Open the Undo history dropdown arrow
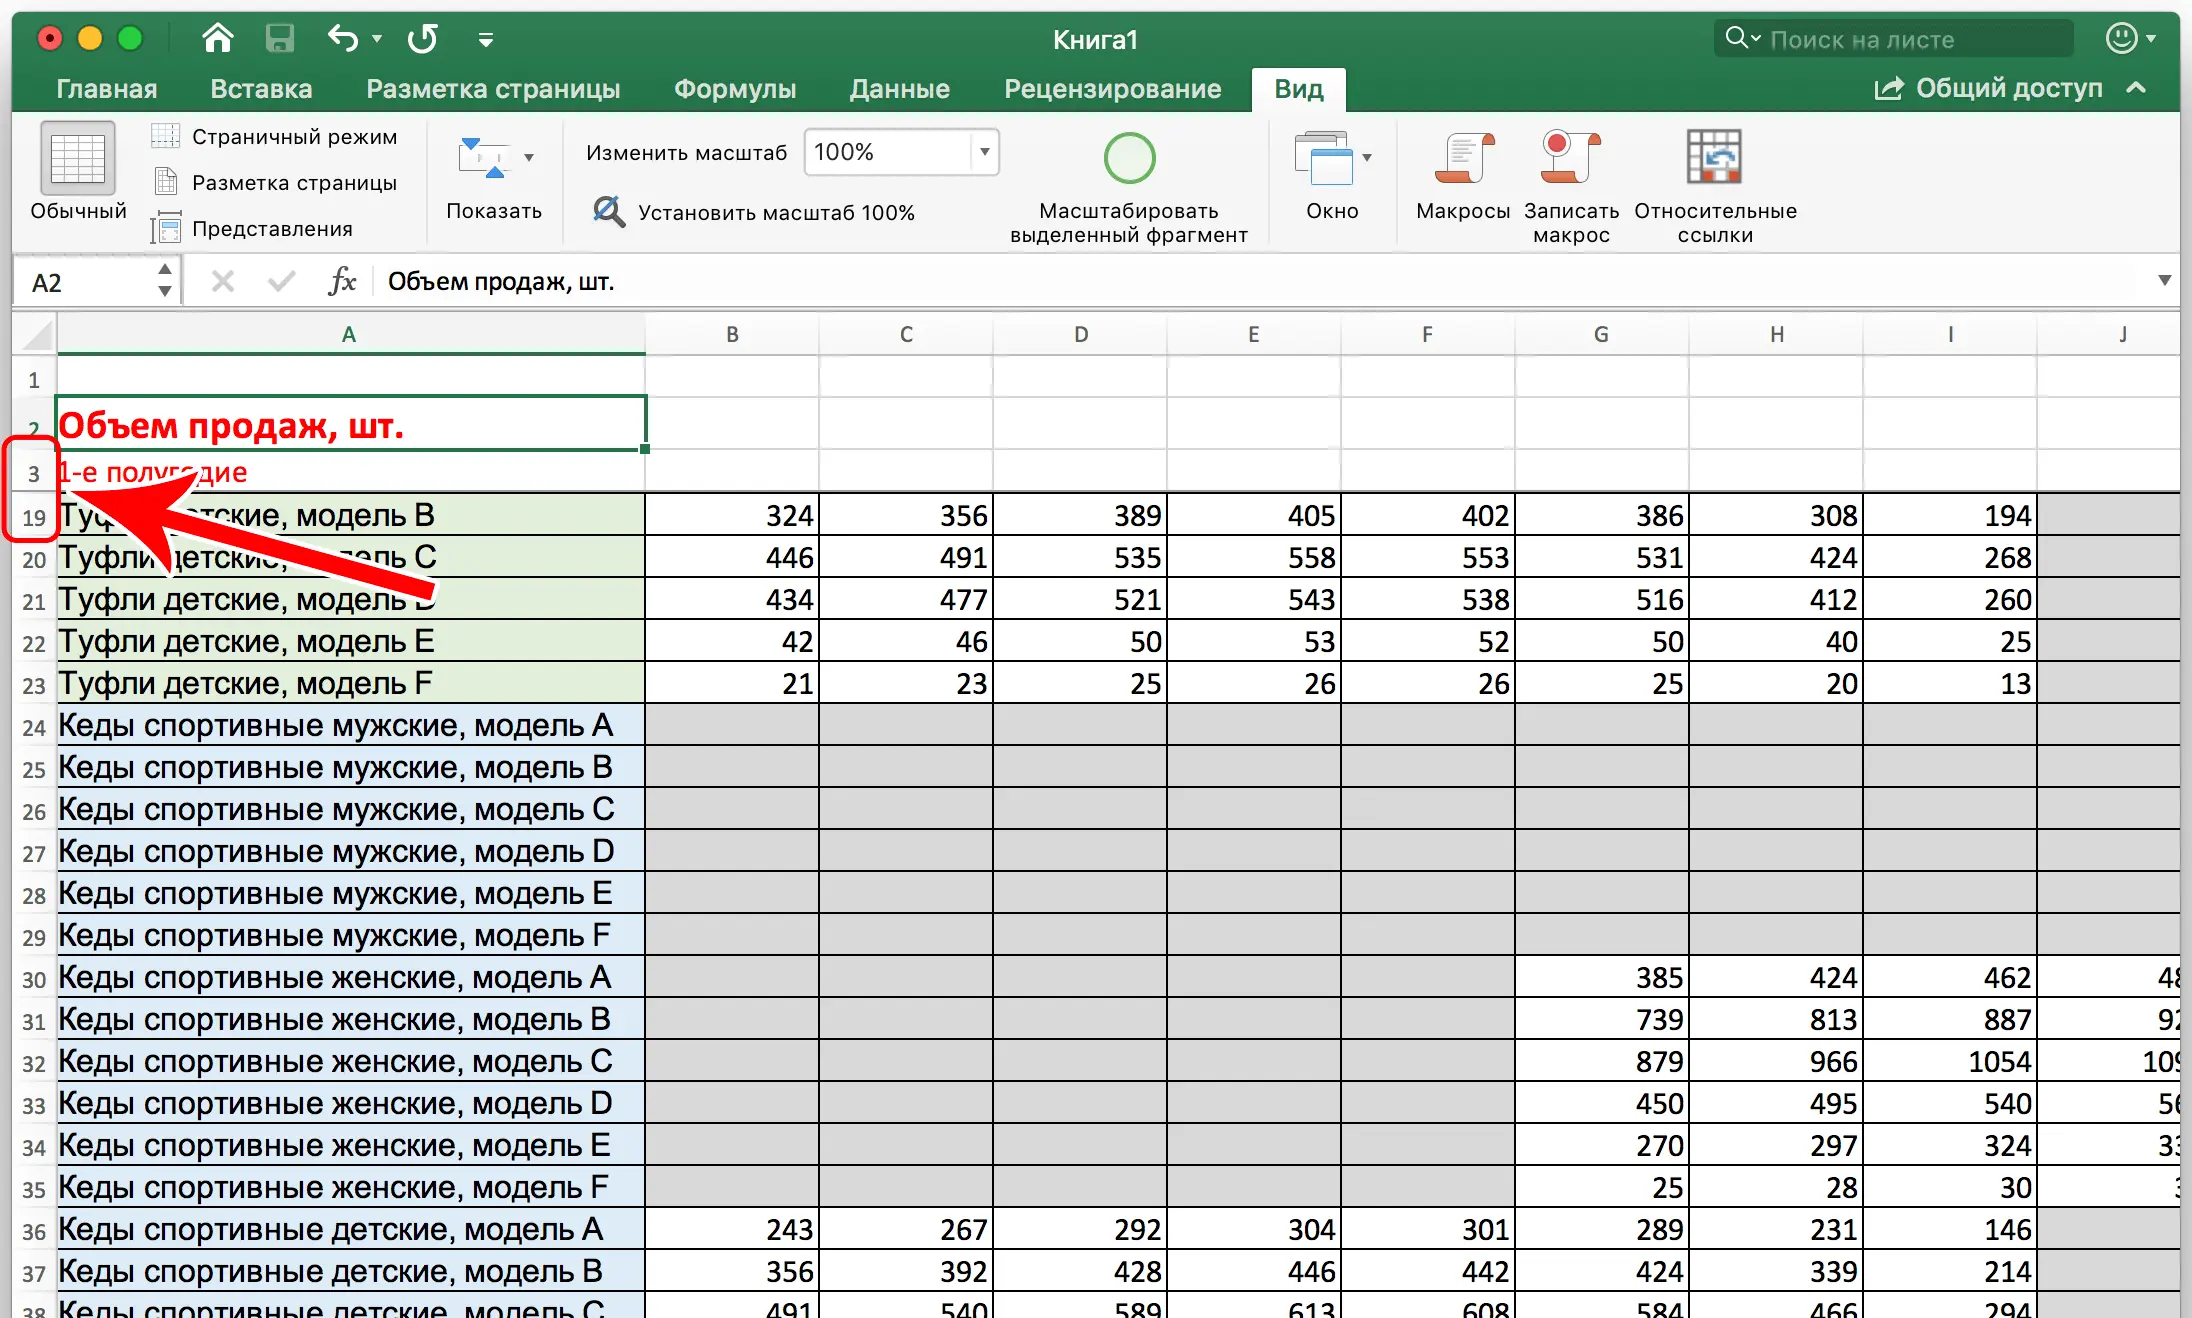The image size is (2192, 1318). 377,39
